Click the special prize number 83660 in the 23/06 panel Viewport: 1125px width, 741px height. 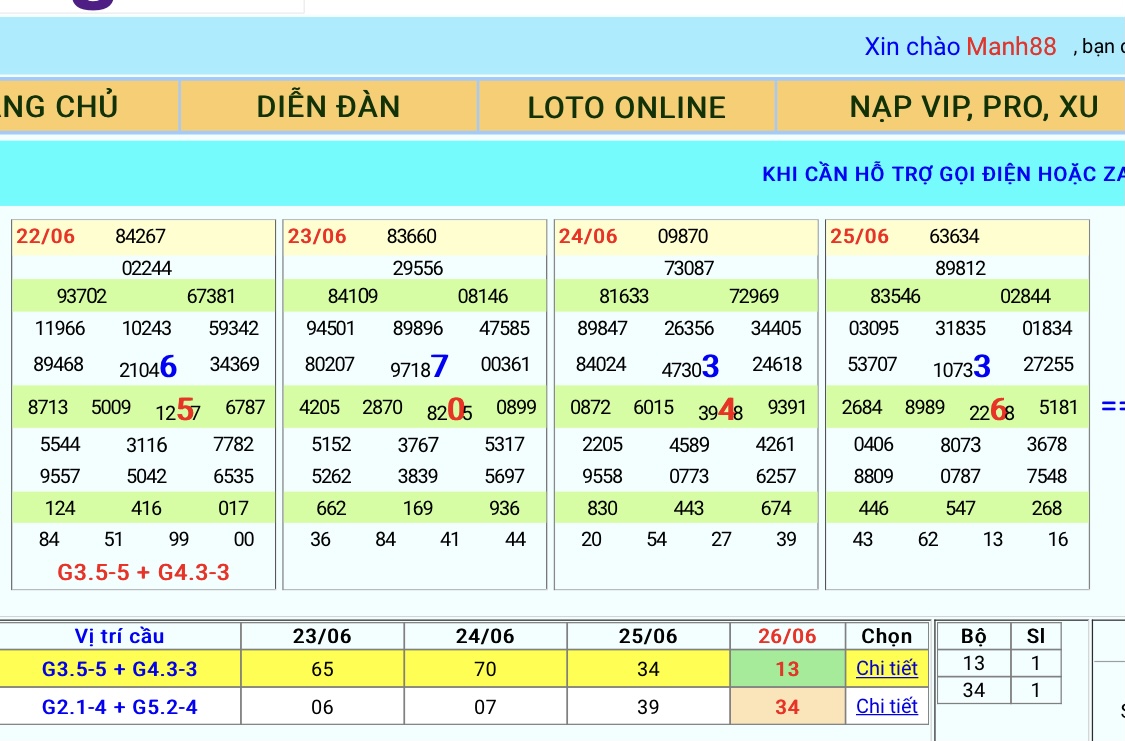pos(412,237)
